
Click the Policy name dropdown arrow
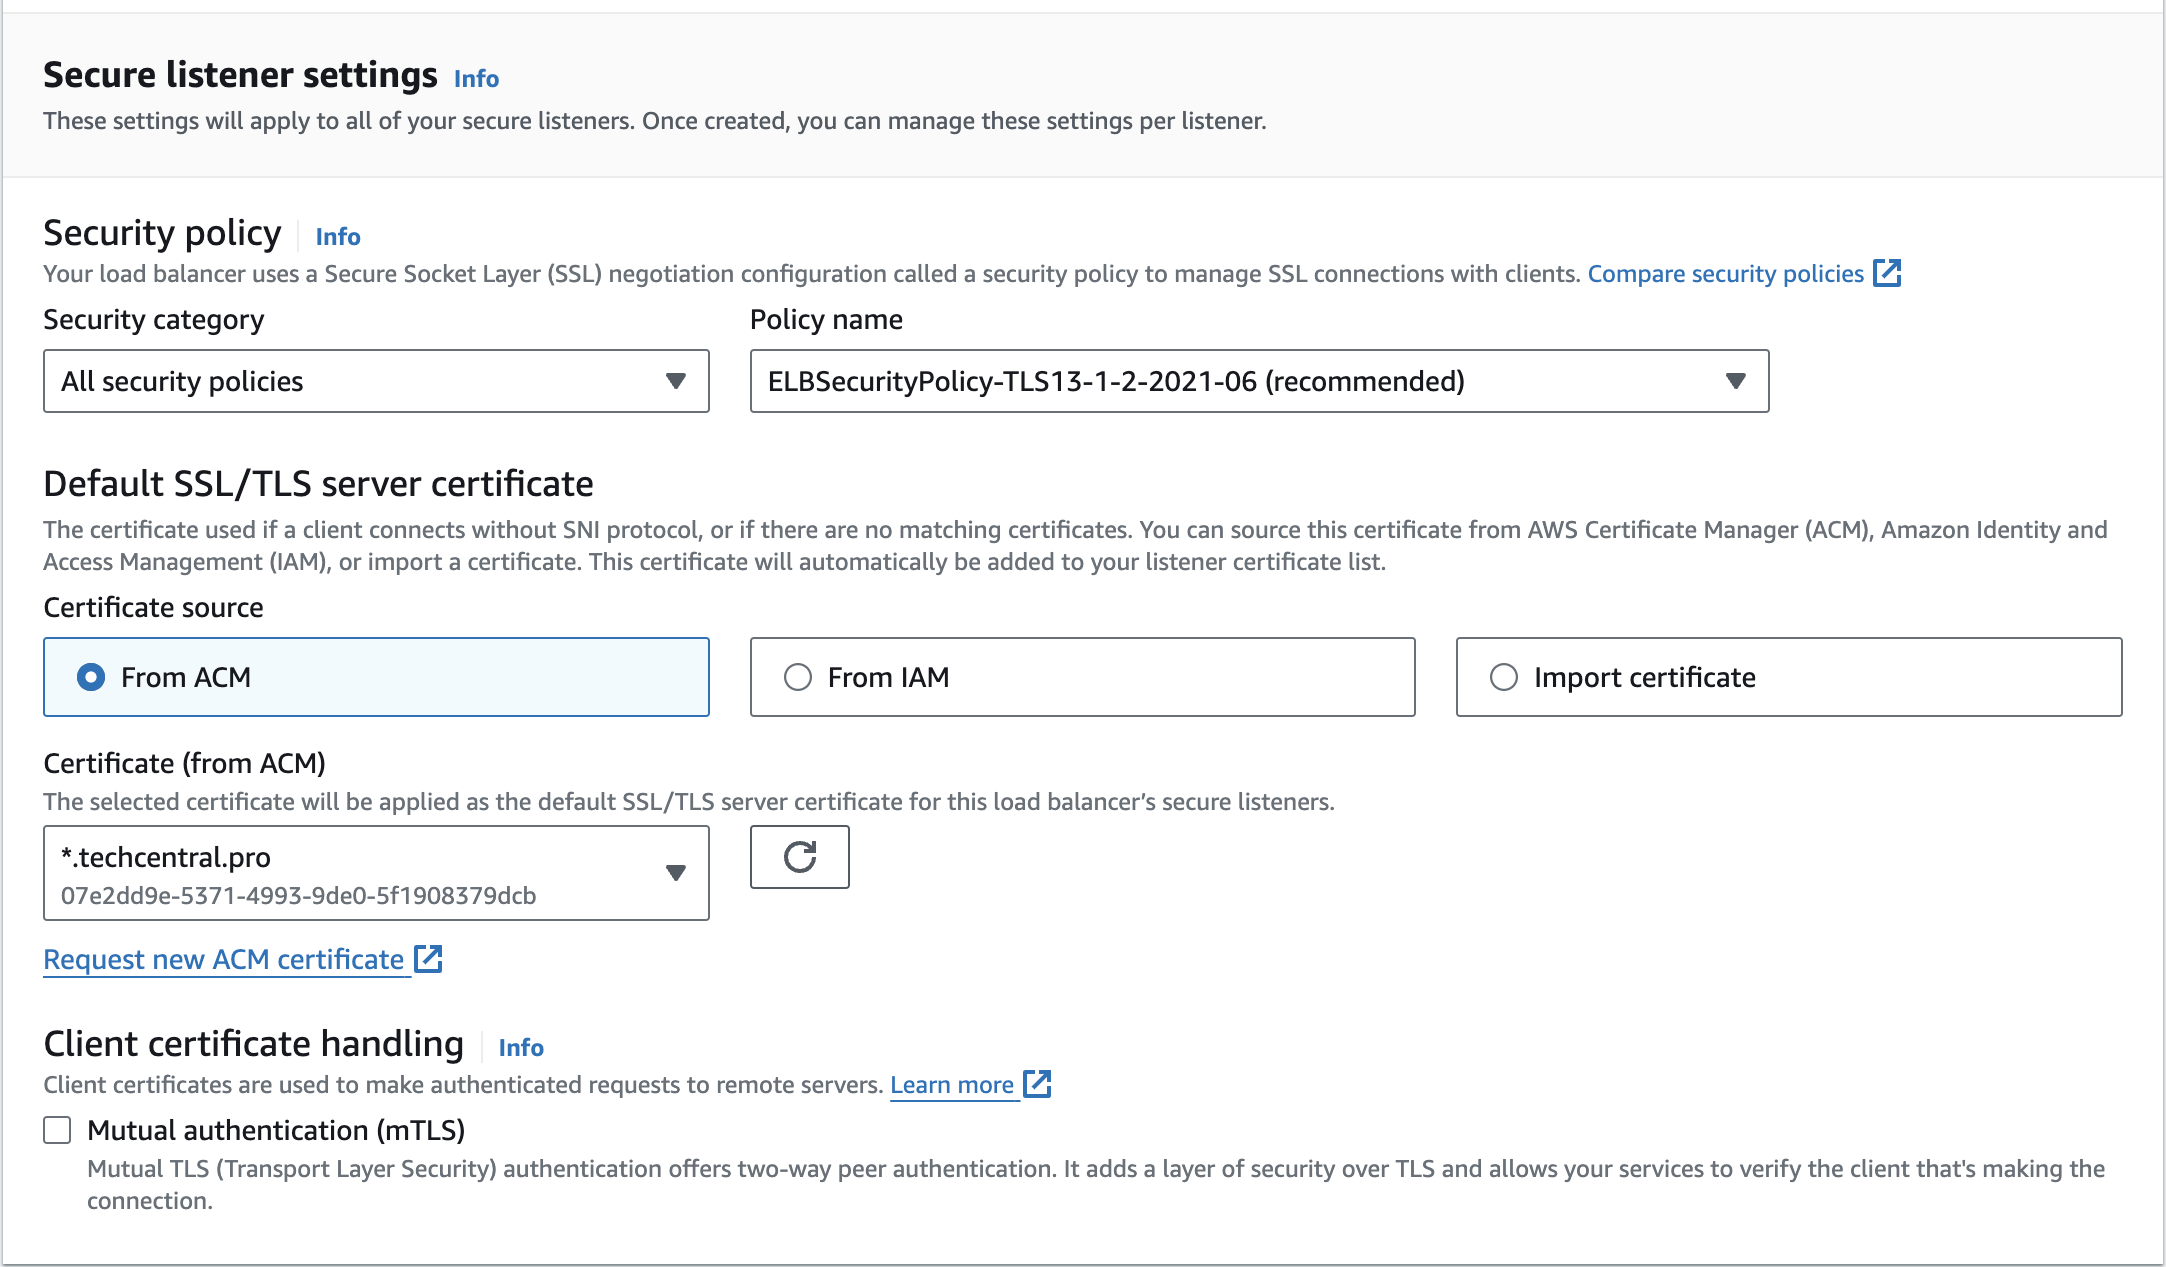1735,381
